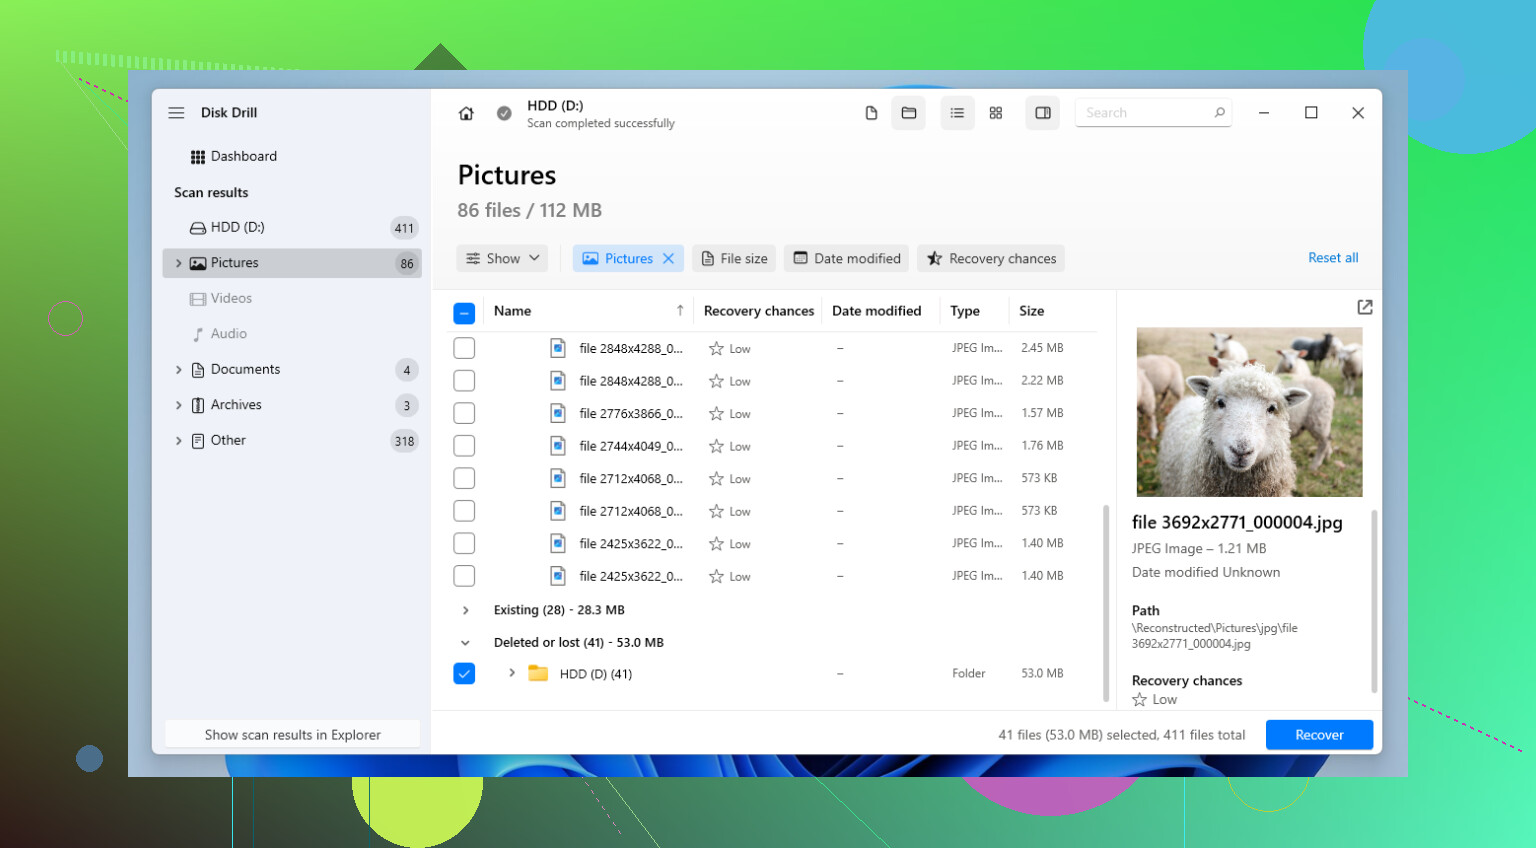1536x848 pixels.
Task: Expand the Archives tree item chevron
Action: tap(179, 405)
